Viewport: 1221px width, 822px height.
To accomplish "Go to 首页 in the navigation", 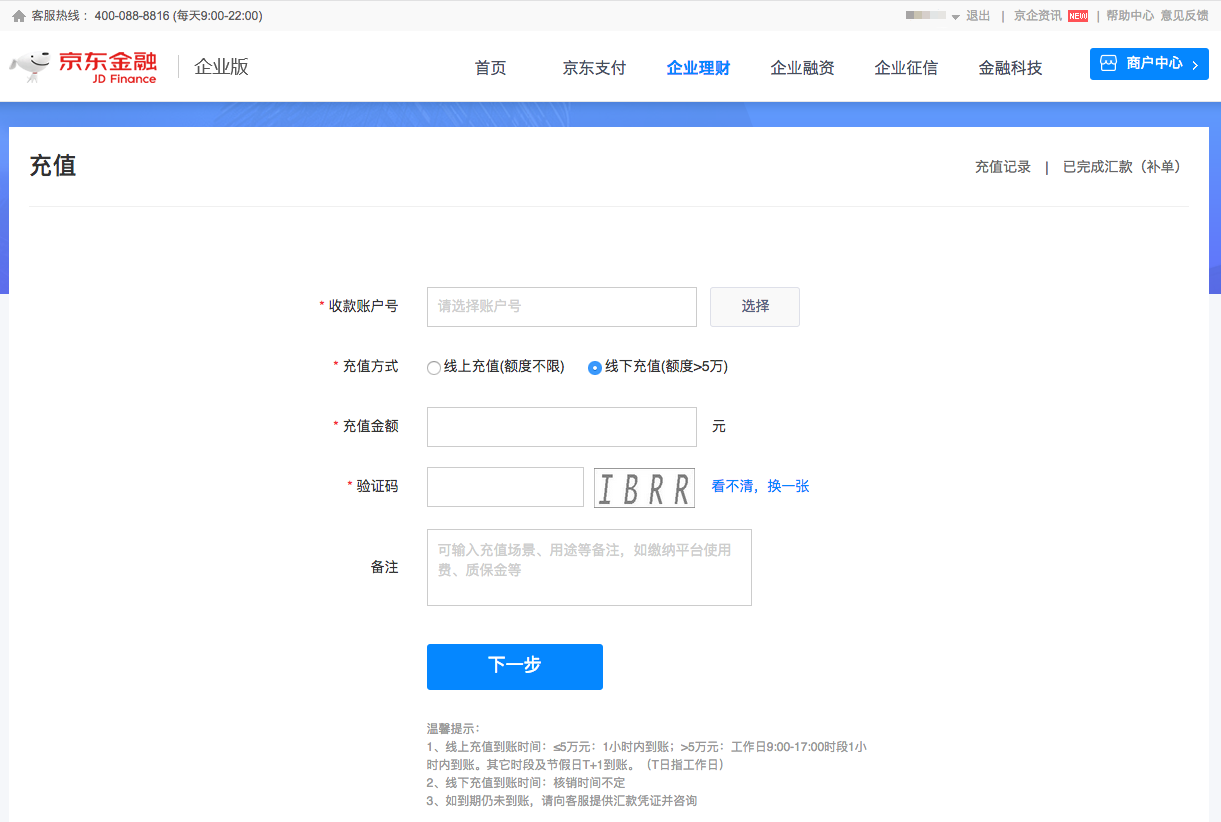I will click(490, 68).
